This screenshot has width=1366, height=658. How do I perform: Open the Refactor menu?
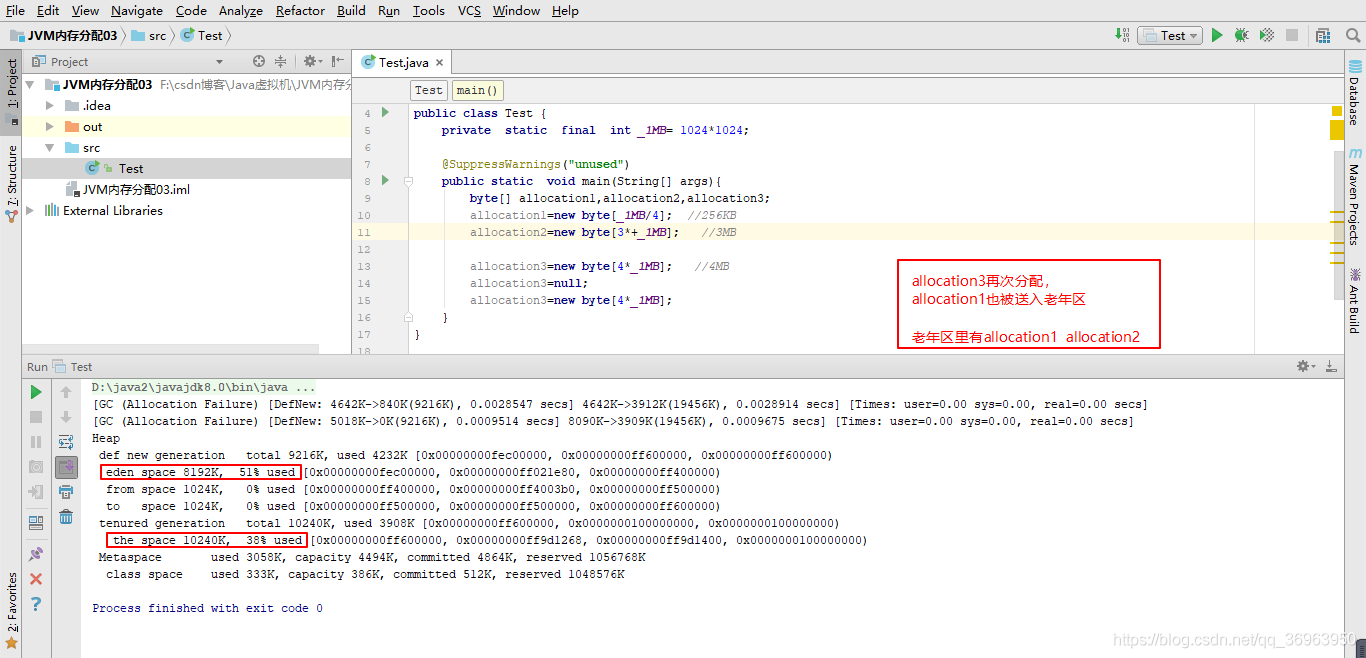pyautogui.click(x=301, y=10)
